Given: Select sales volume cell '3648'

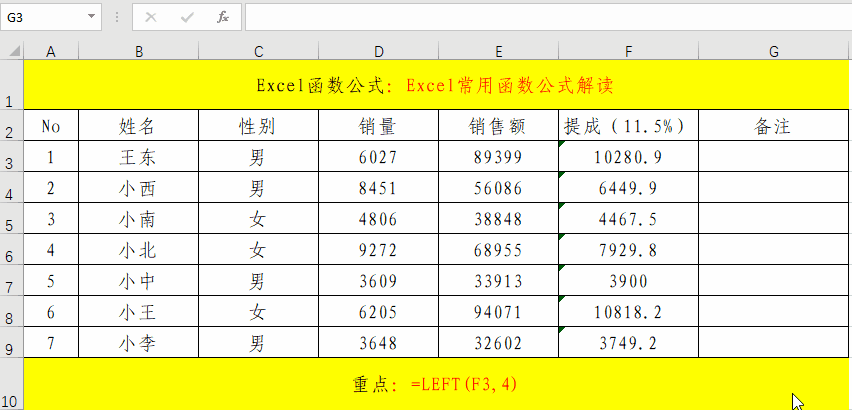Looking at the screenshot, I should click(379, 342).
